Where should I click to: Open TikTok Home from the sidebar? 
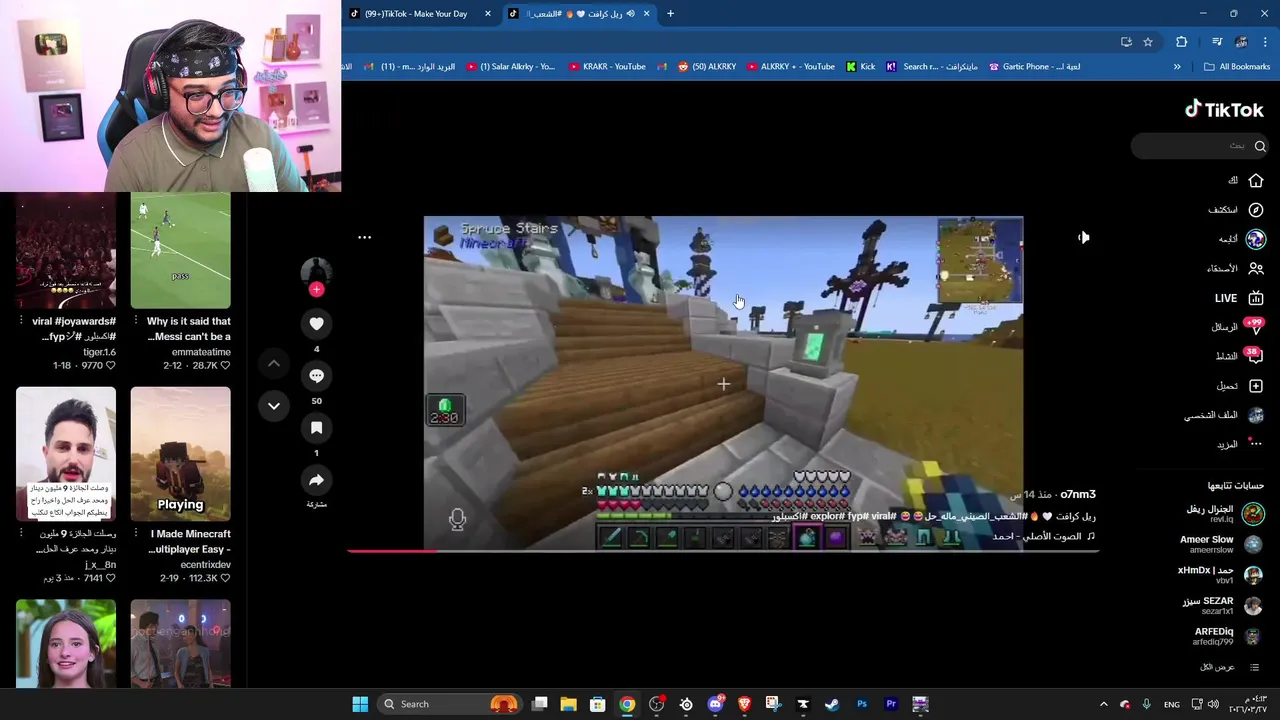(x=1256, y=181)
